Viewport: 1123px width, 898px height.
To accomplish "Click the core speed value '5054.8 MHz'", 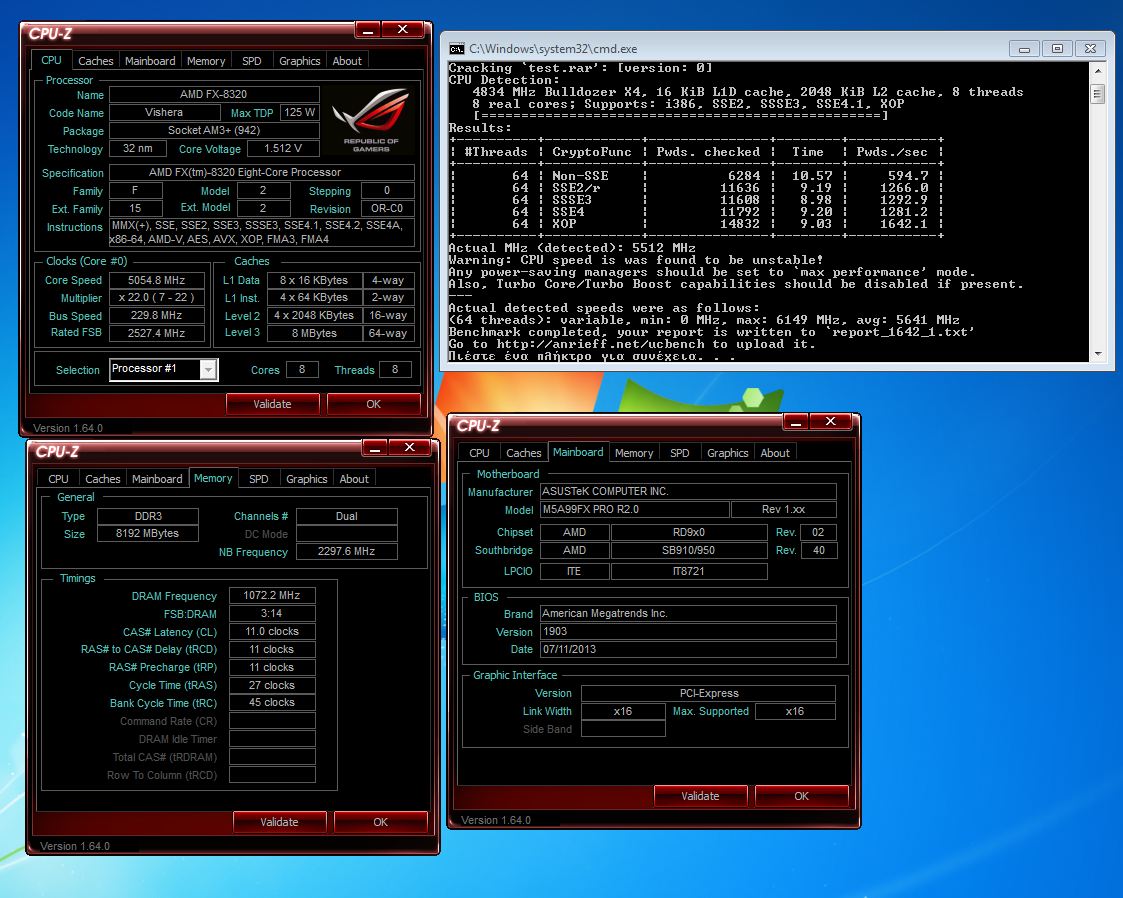I will pos(156,280).
